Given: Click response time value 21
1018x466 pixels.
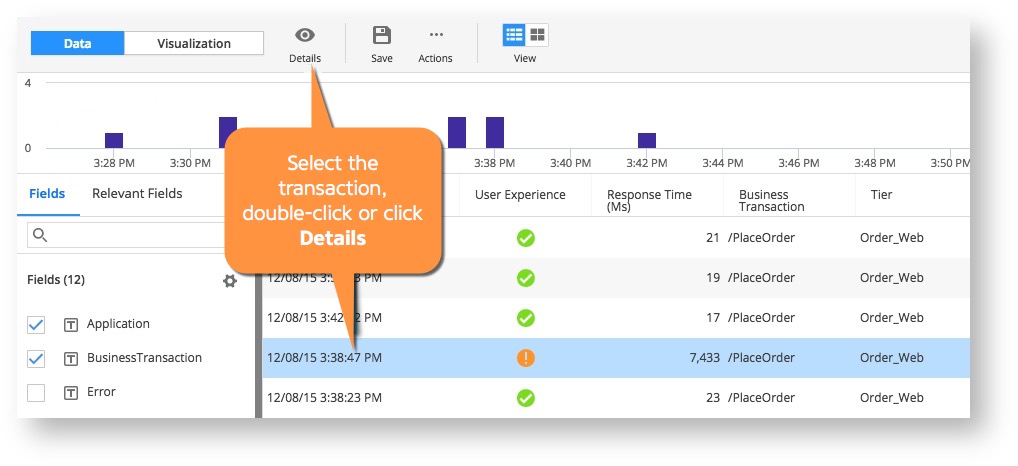Looking at the screenshot, I should click(713, 238).
